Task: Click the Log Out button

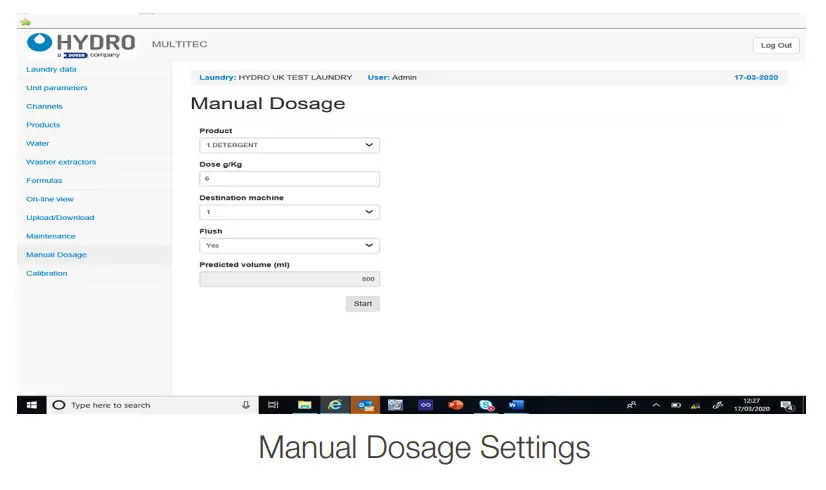Action: pyautogui.click(x=776, y=45)
